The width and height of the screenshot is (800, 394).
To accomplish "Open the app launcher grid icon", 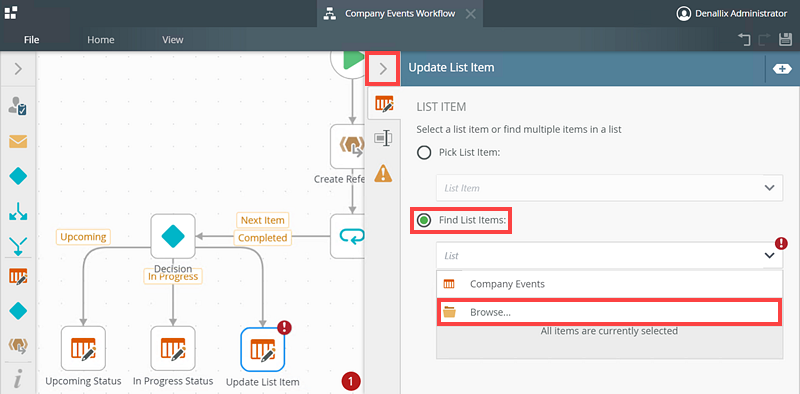I will tap(11, 12).
